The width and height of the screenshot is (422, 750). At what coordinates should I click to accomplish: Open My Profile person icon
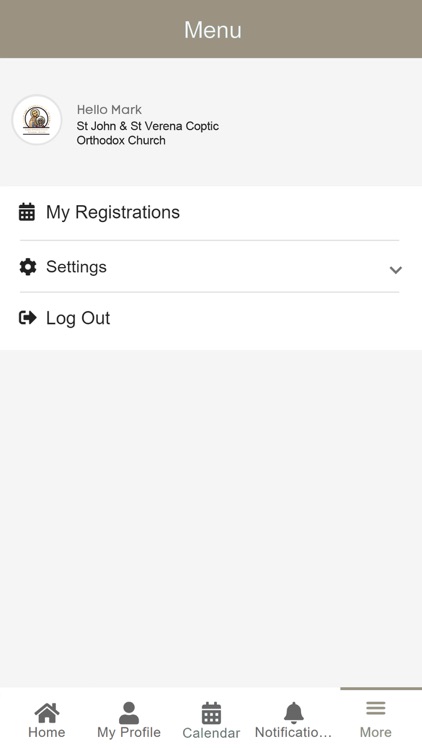pyautogui.click(x=129, y=713)
